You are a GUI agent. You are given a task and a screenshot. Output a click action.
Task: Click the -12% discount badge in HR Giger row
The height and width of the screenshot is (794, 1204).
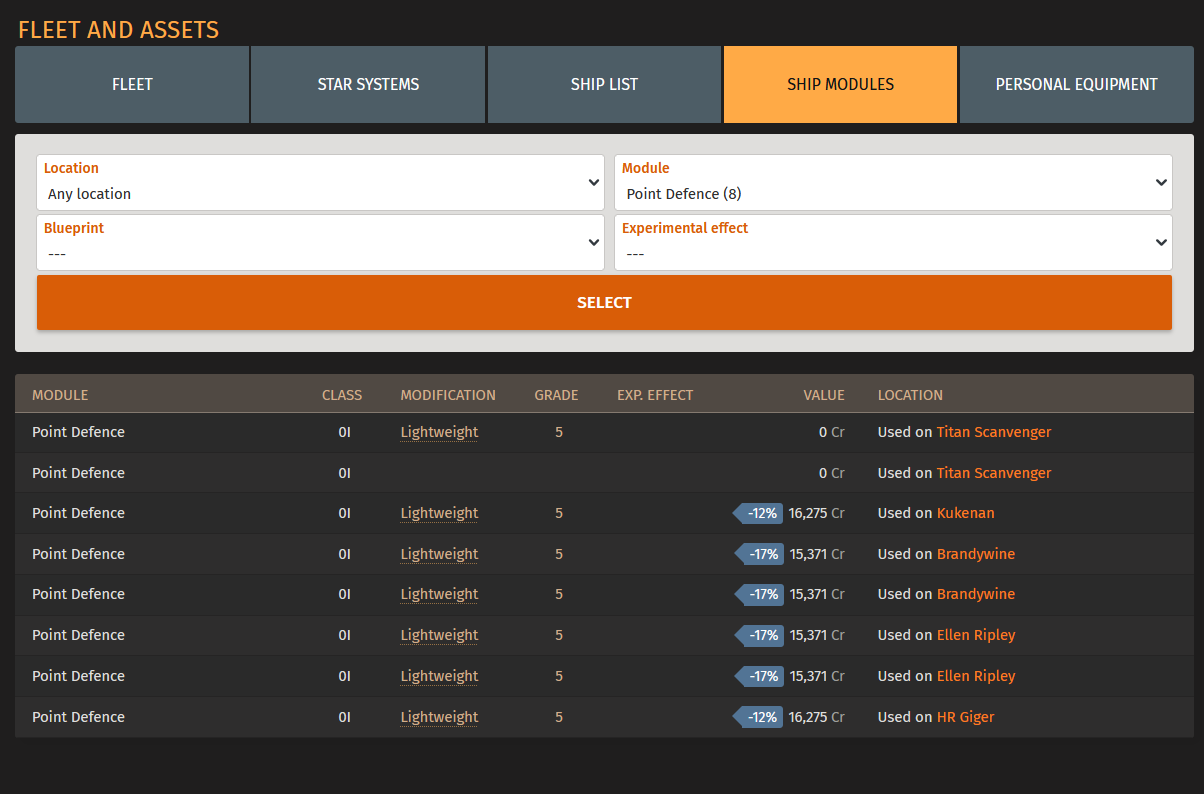[x=758, y=717]
